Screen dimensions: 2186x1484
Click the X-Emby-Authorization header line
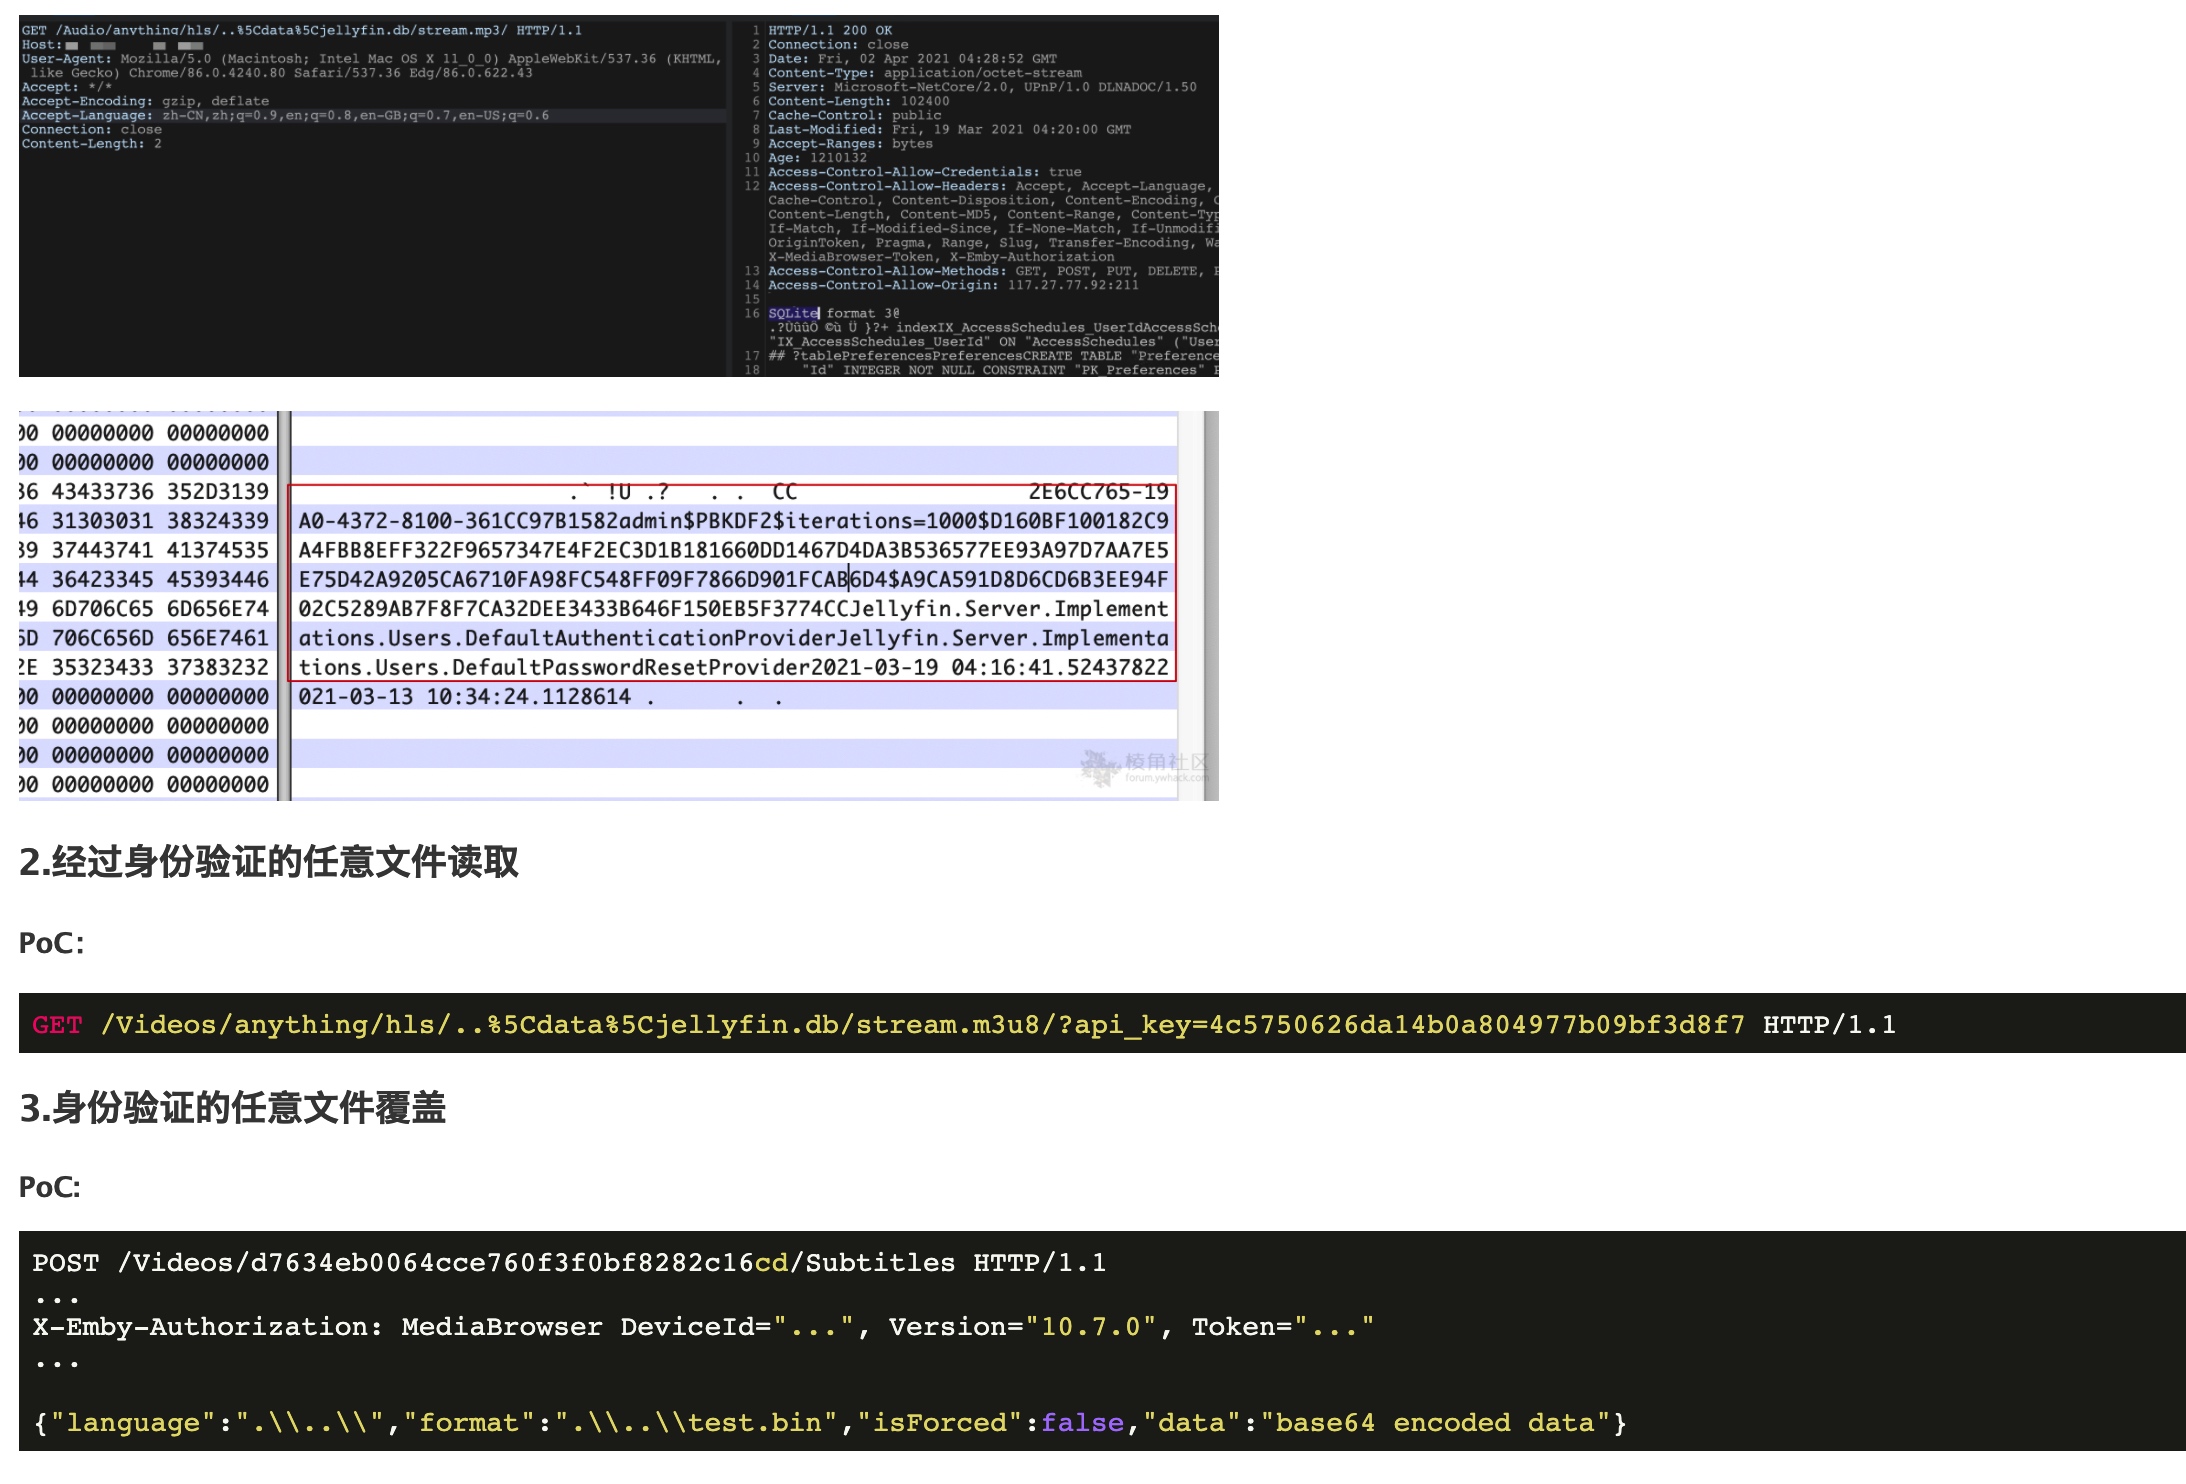click(206, 1327)
